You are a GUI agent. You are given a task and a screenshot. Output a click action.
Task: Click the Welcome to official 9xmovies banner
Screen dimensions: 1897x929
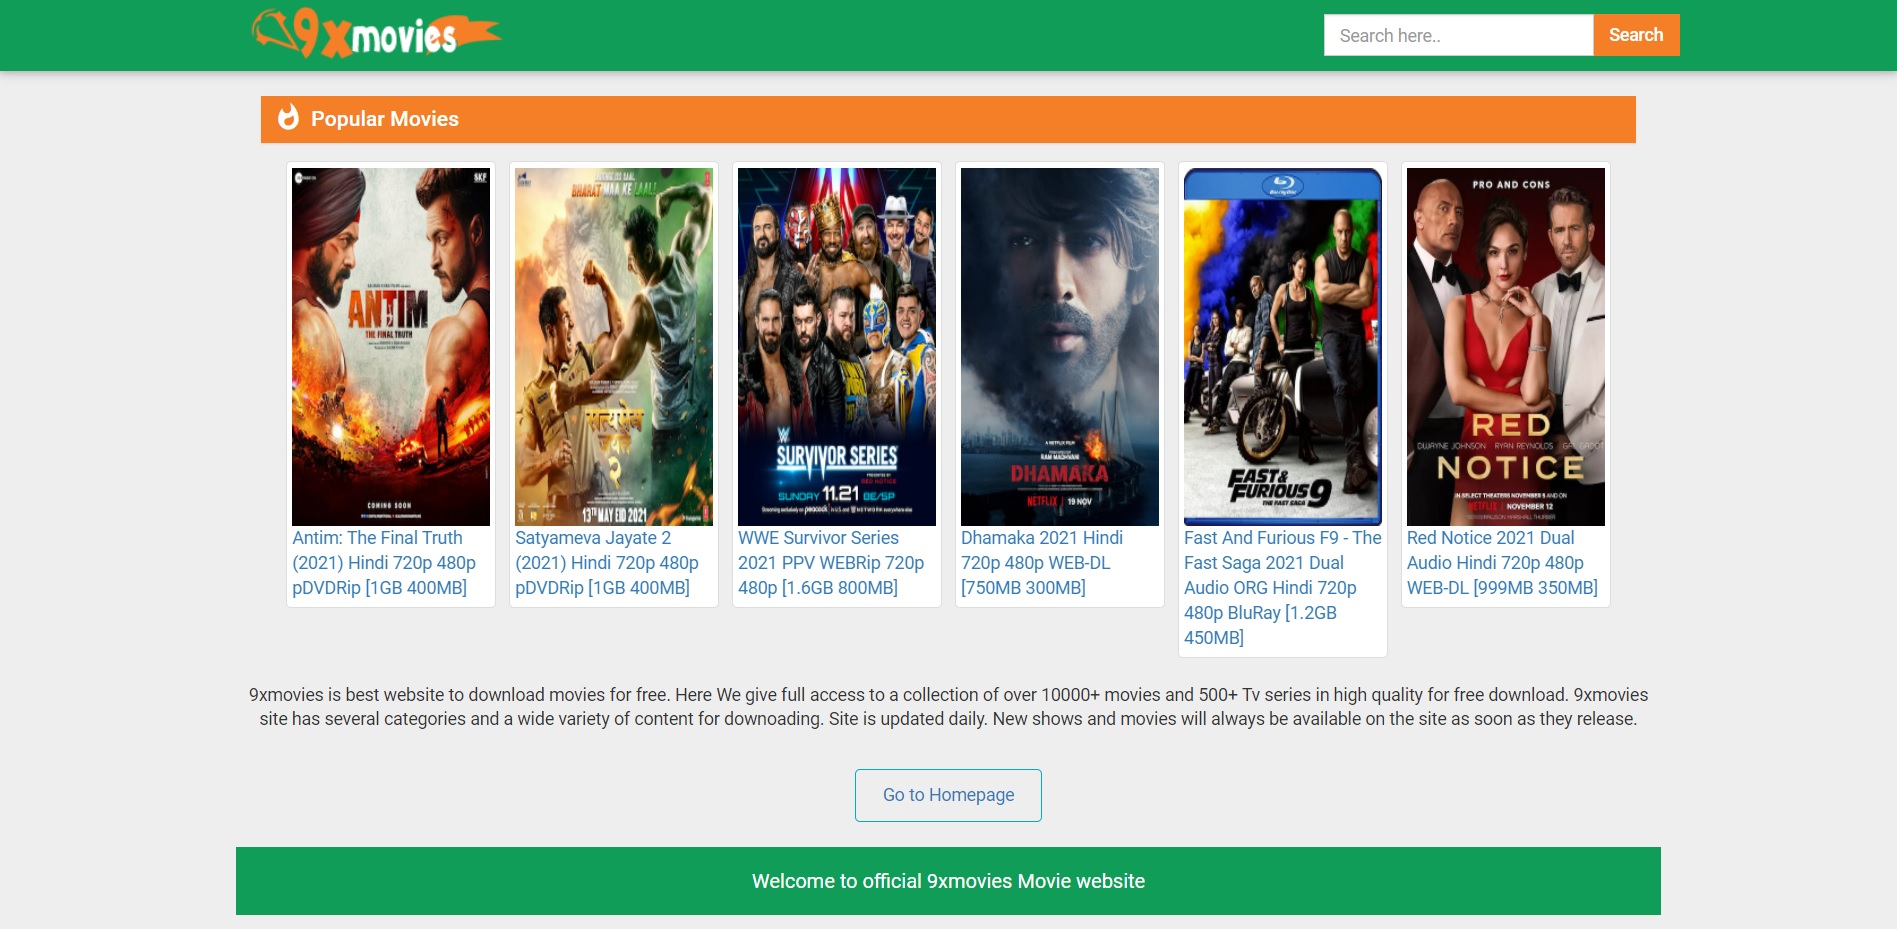click(948, 881)
